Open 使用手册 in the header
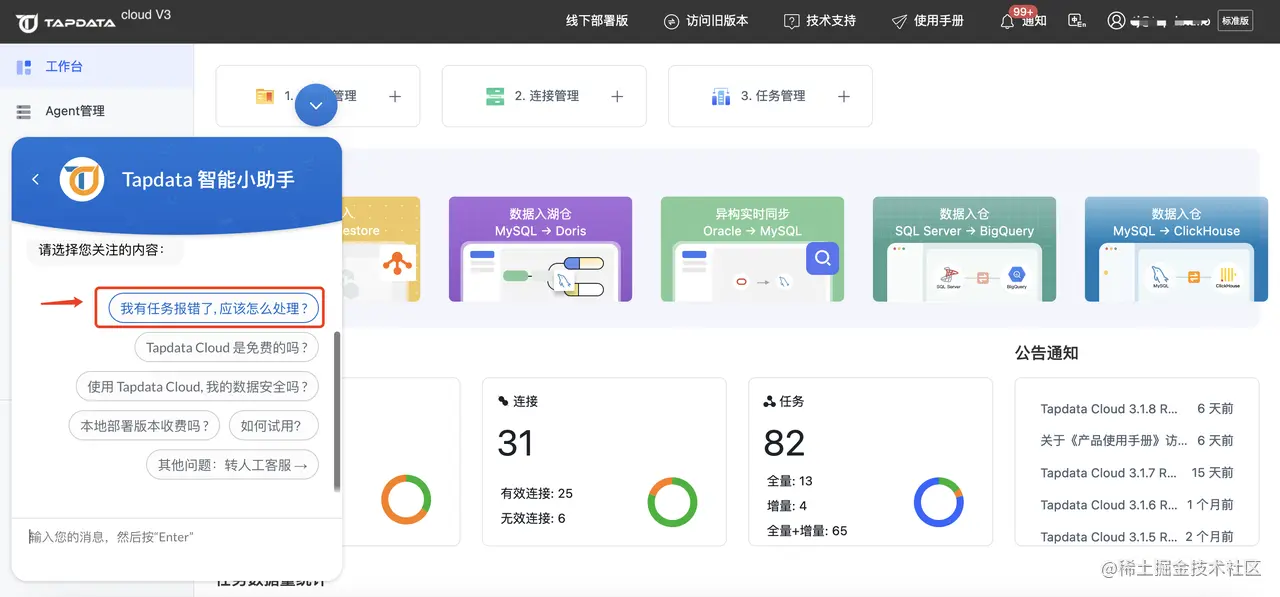 click(x=939, y=20)
